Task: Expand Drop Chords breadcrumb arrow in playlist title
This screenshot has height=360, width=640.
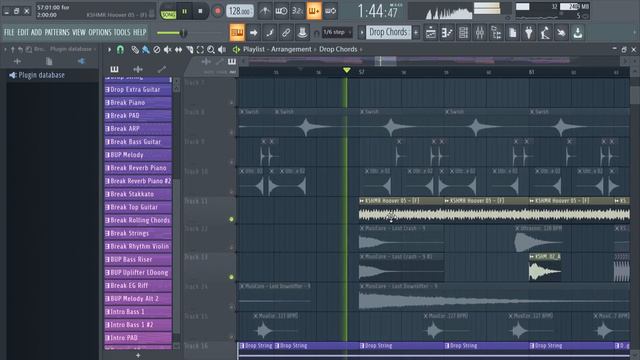Action: 361,49
